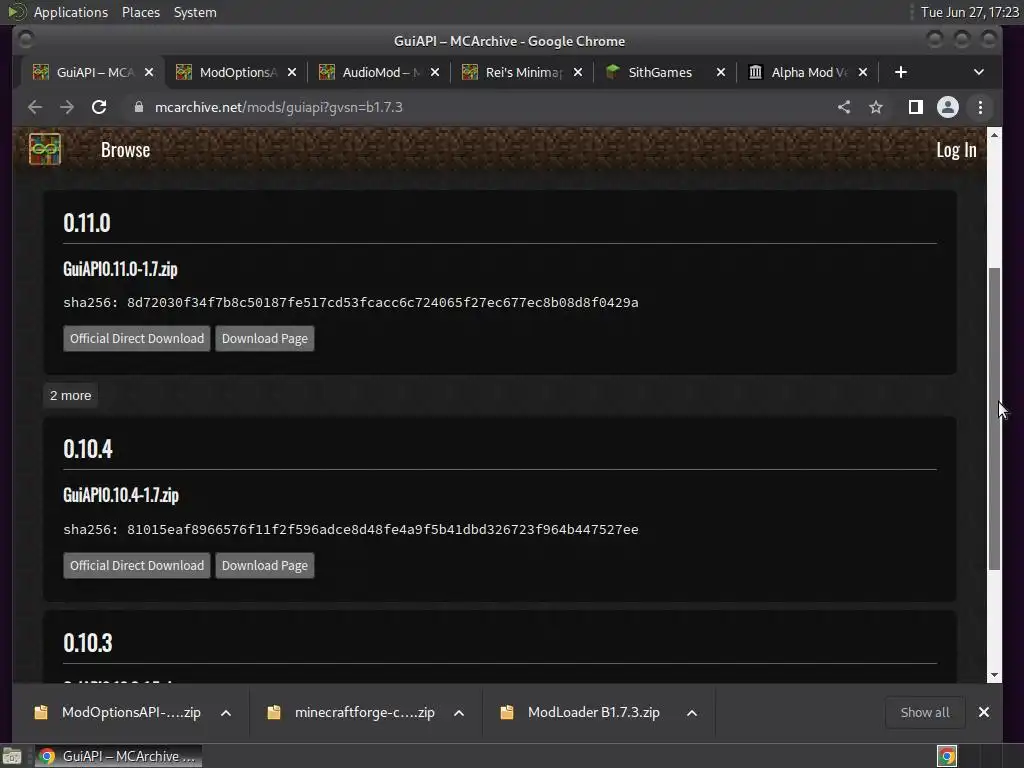This screenshot has height=768, width=1024.
Task: Click the Chrome icon in system tray
Action: click(947, 756)
